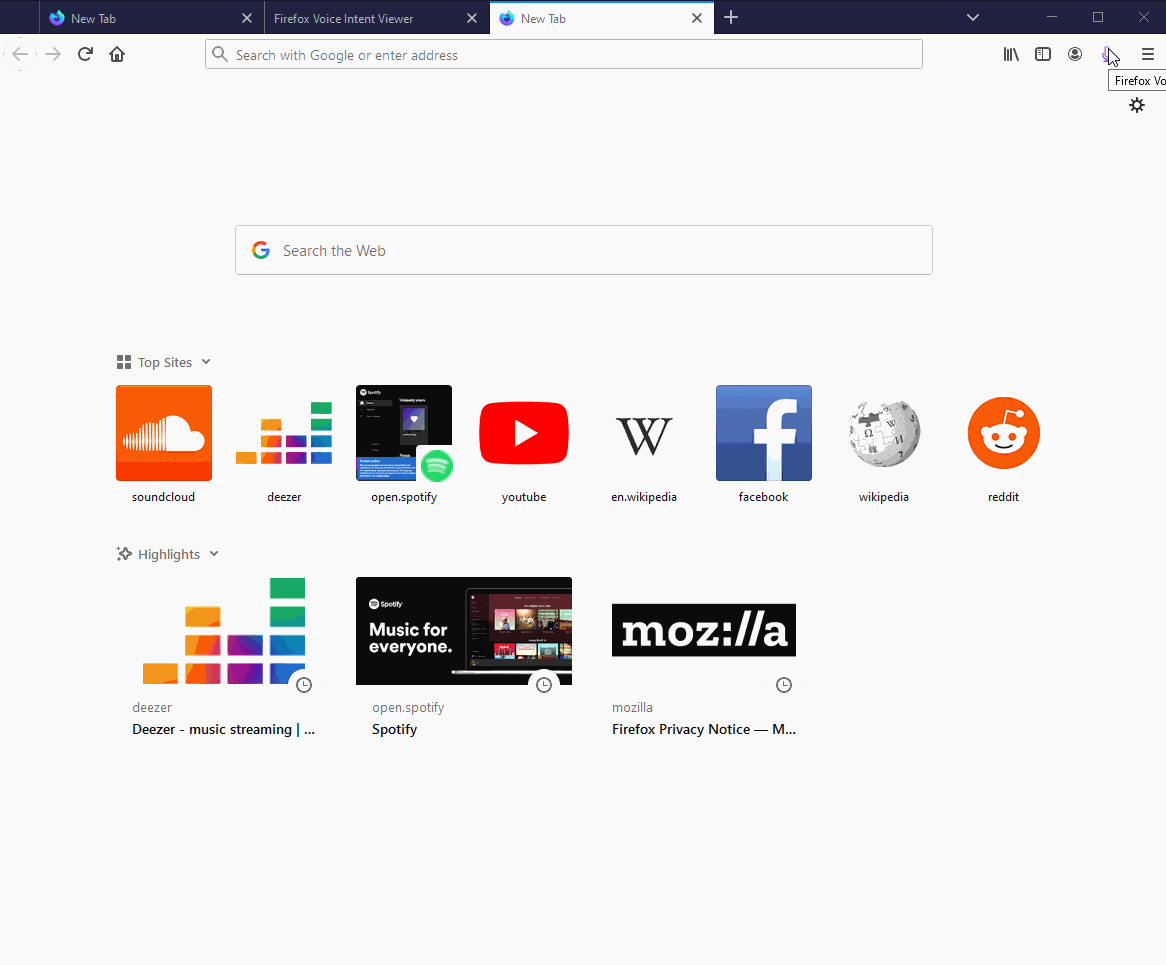Open new tab settings gear
Screen dimensions: 1166x965
click(x=1137, y=106)
